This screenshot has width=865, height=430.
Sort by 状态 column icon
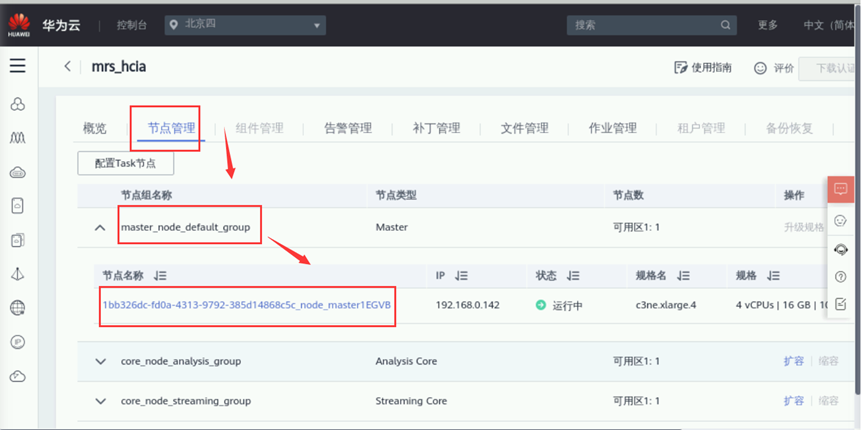click(573, 276)
